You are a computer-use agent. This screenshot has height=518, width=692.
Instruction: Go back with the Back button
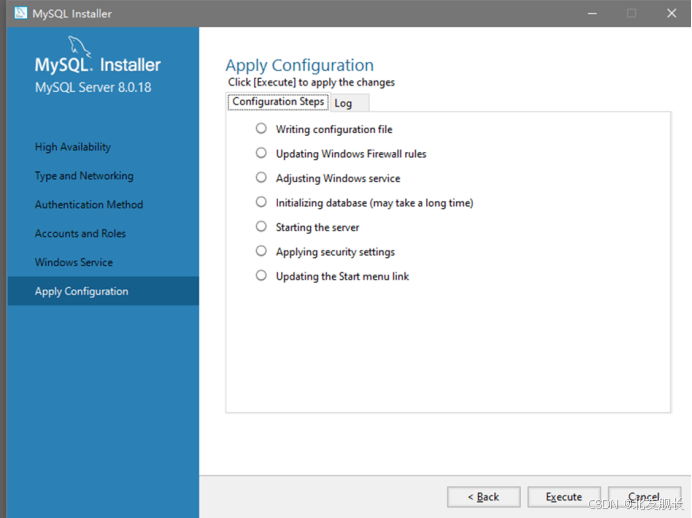[x=484, y=497]
